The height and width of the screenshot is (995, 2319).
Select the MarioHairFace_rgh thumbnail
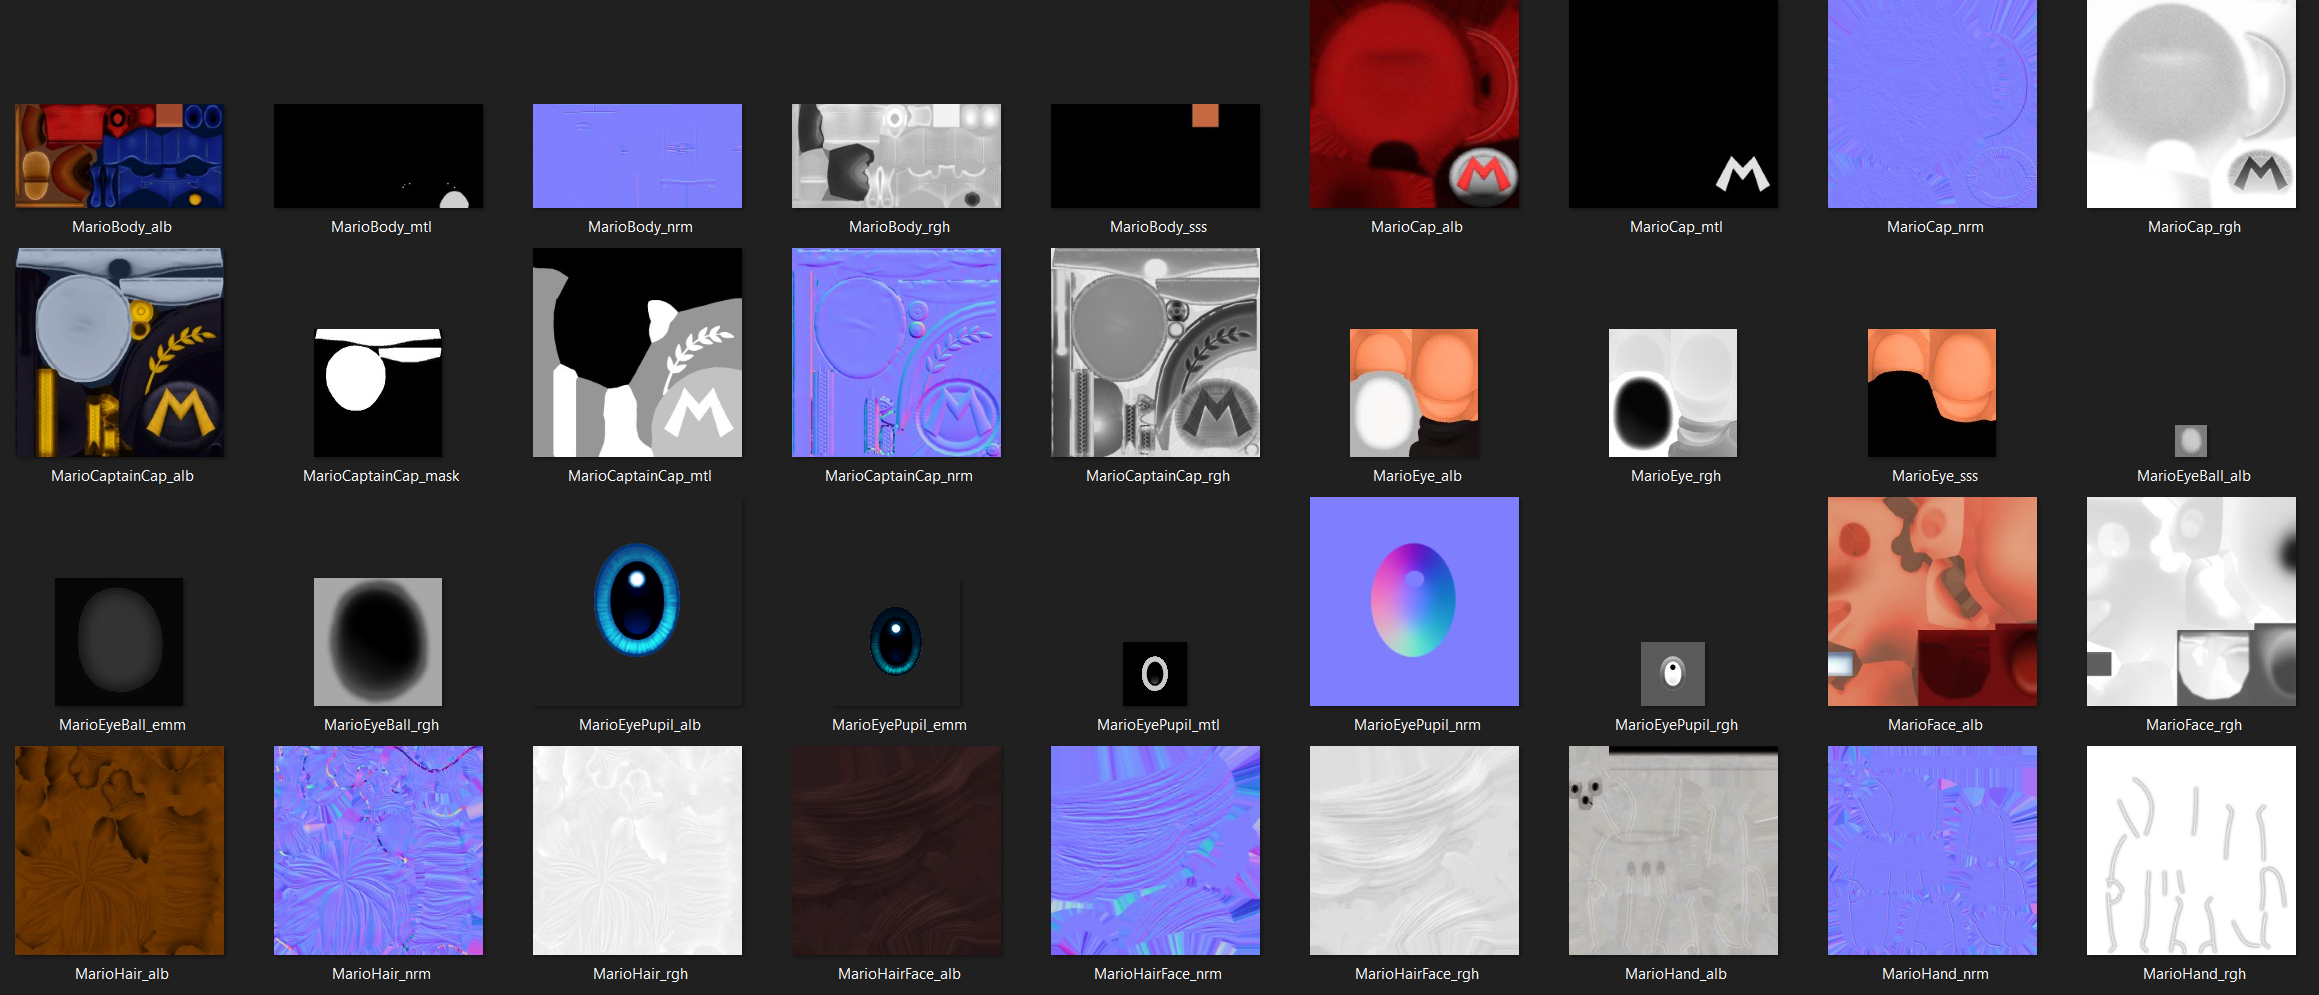click(1414, 851)
